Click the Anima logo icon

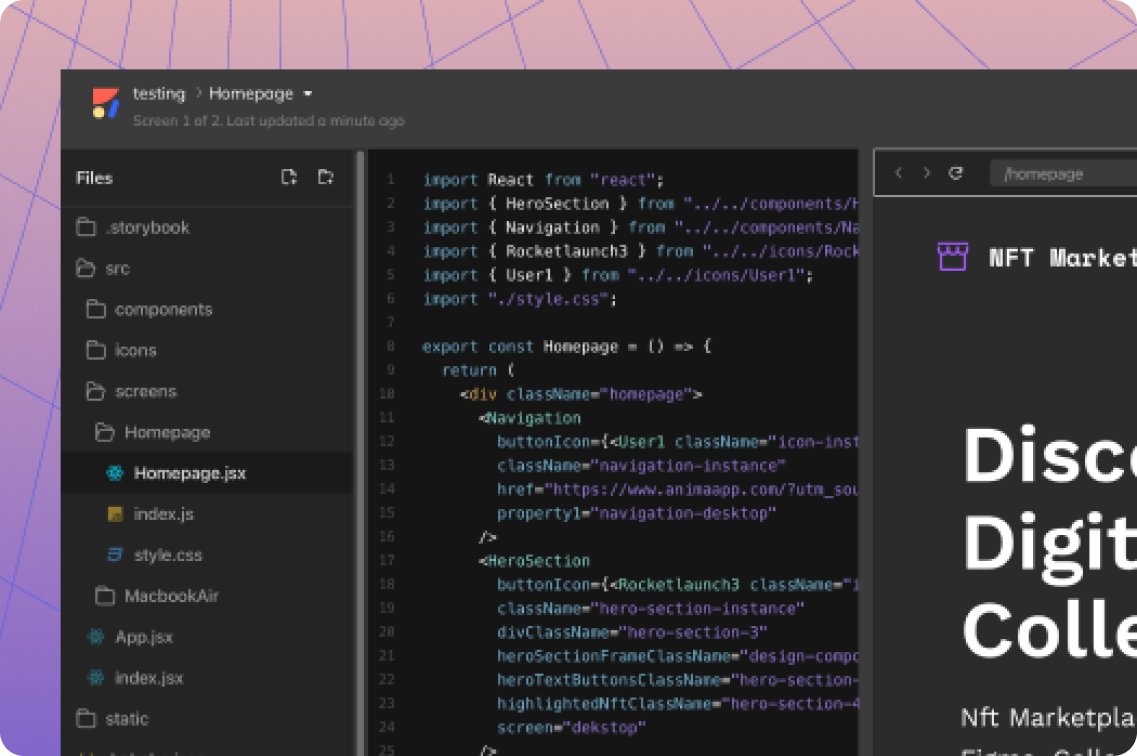(105, 103)
